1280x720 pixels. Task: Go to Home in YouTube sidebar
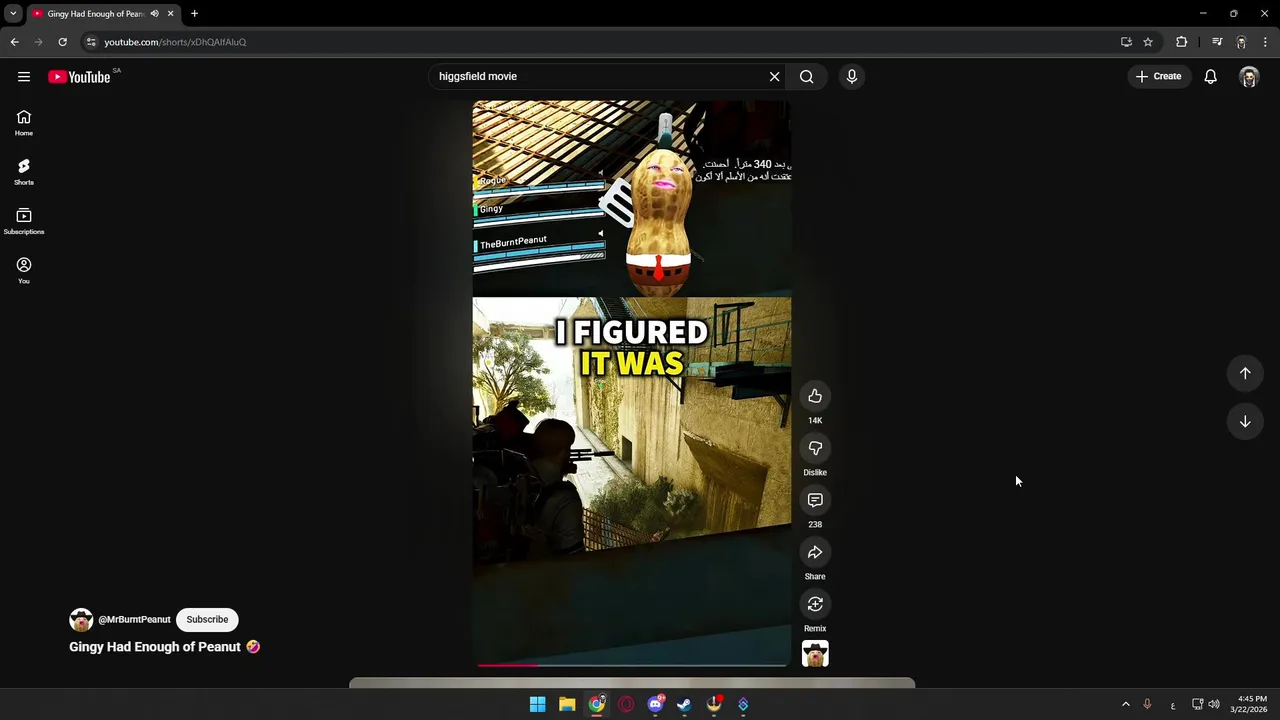coord(24,123)
